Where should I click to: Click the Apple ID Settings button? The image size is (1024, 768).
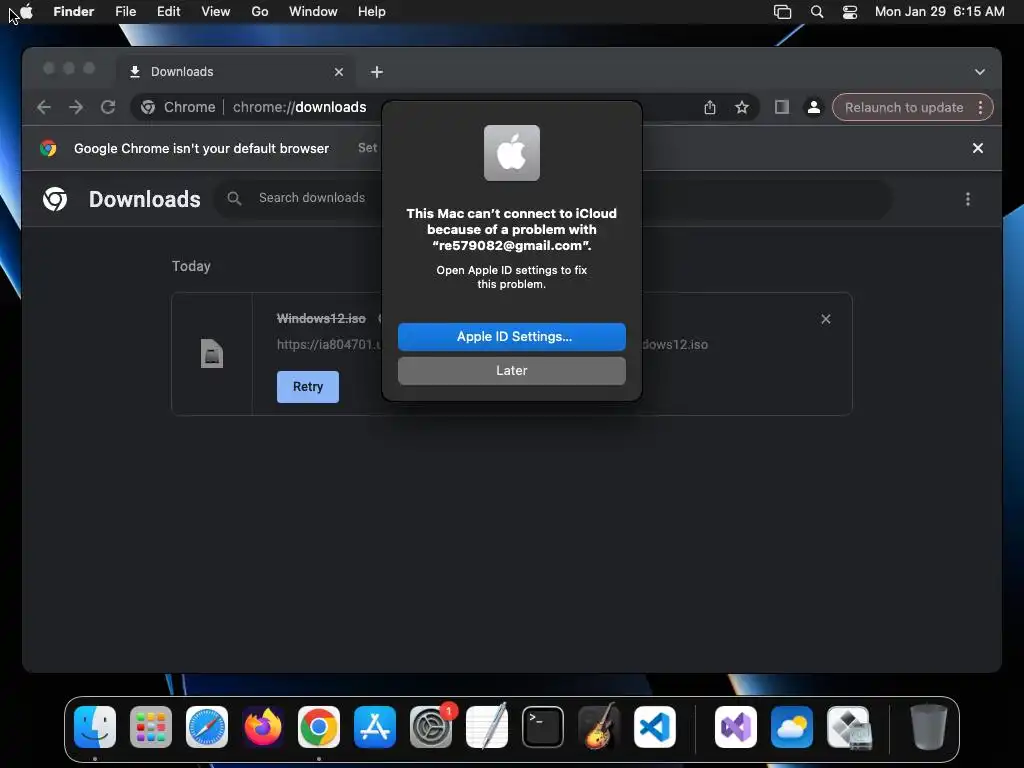pos(511,336)
